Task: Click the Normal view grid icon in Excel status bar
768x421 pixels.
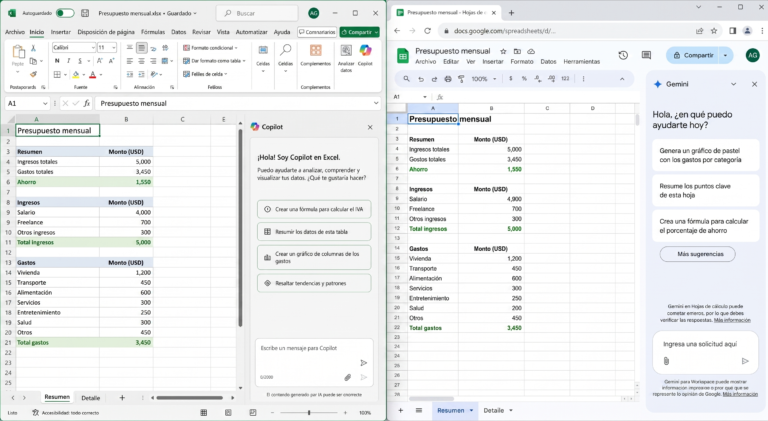Action: [x=204, y=413]
